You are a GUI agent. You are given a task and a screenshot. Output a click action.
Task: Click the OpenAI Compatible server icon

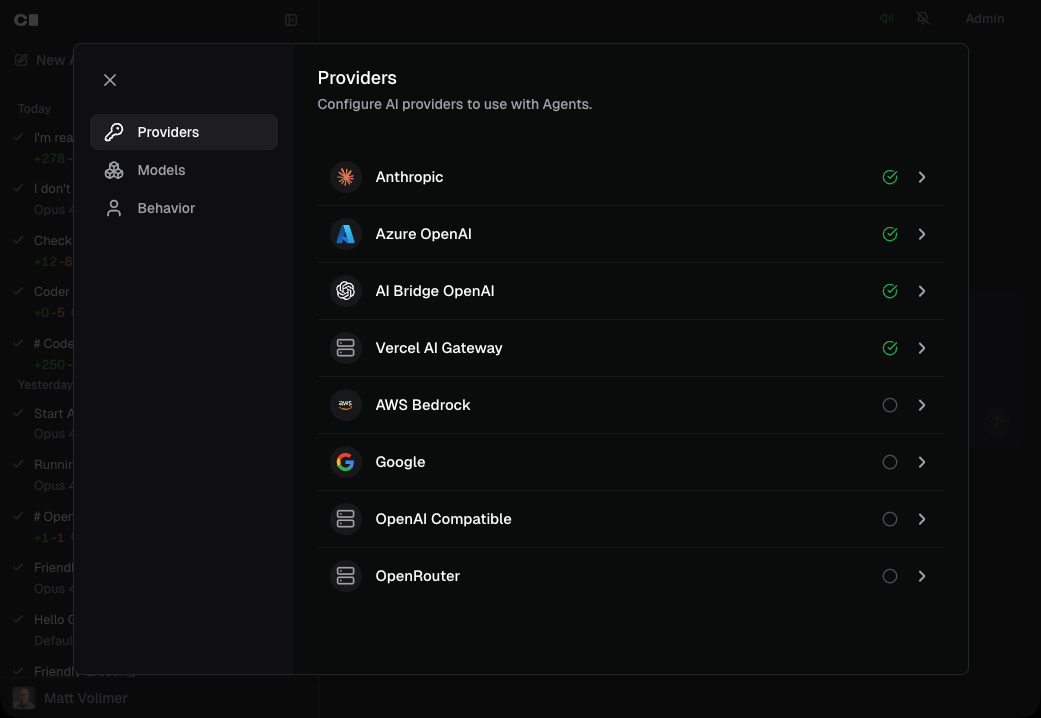click(x=346, y=519)
